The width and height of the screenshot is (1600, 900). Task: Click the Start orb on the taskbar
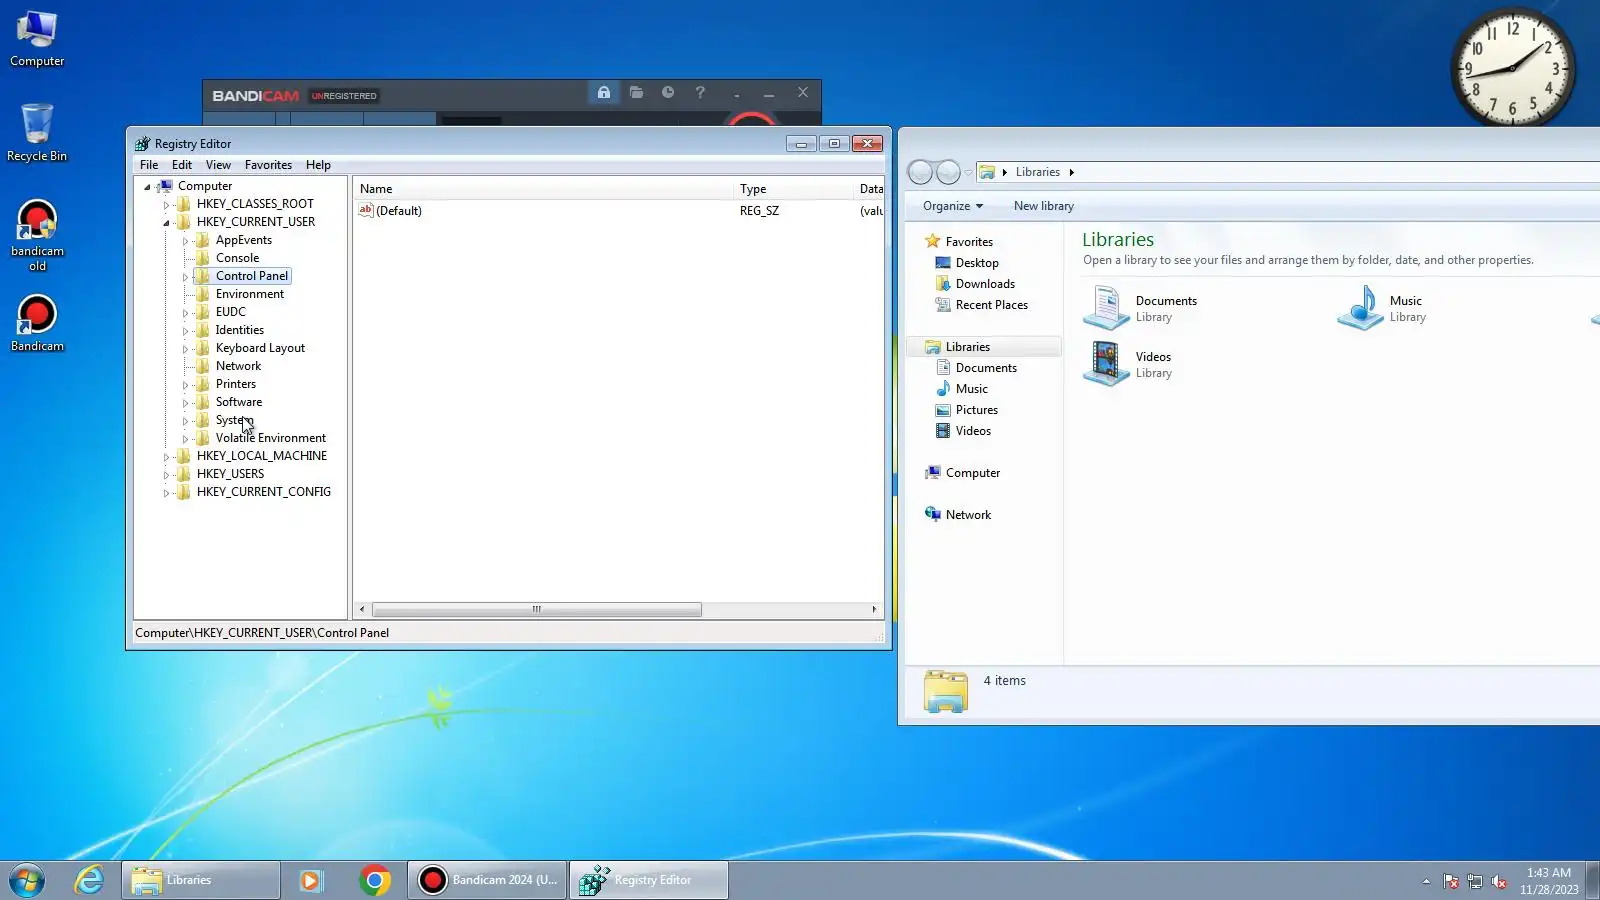click(x=27, y=880)
